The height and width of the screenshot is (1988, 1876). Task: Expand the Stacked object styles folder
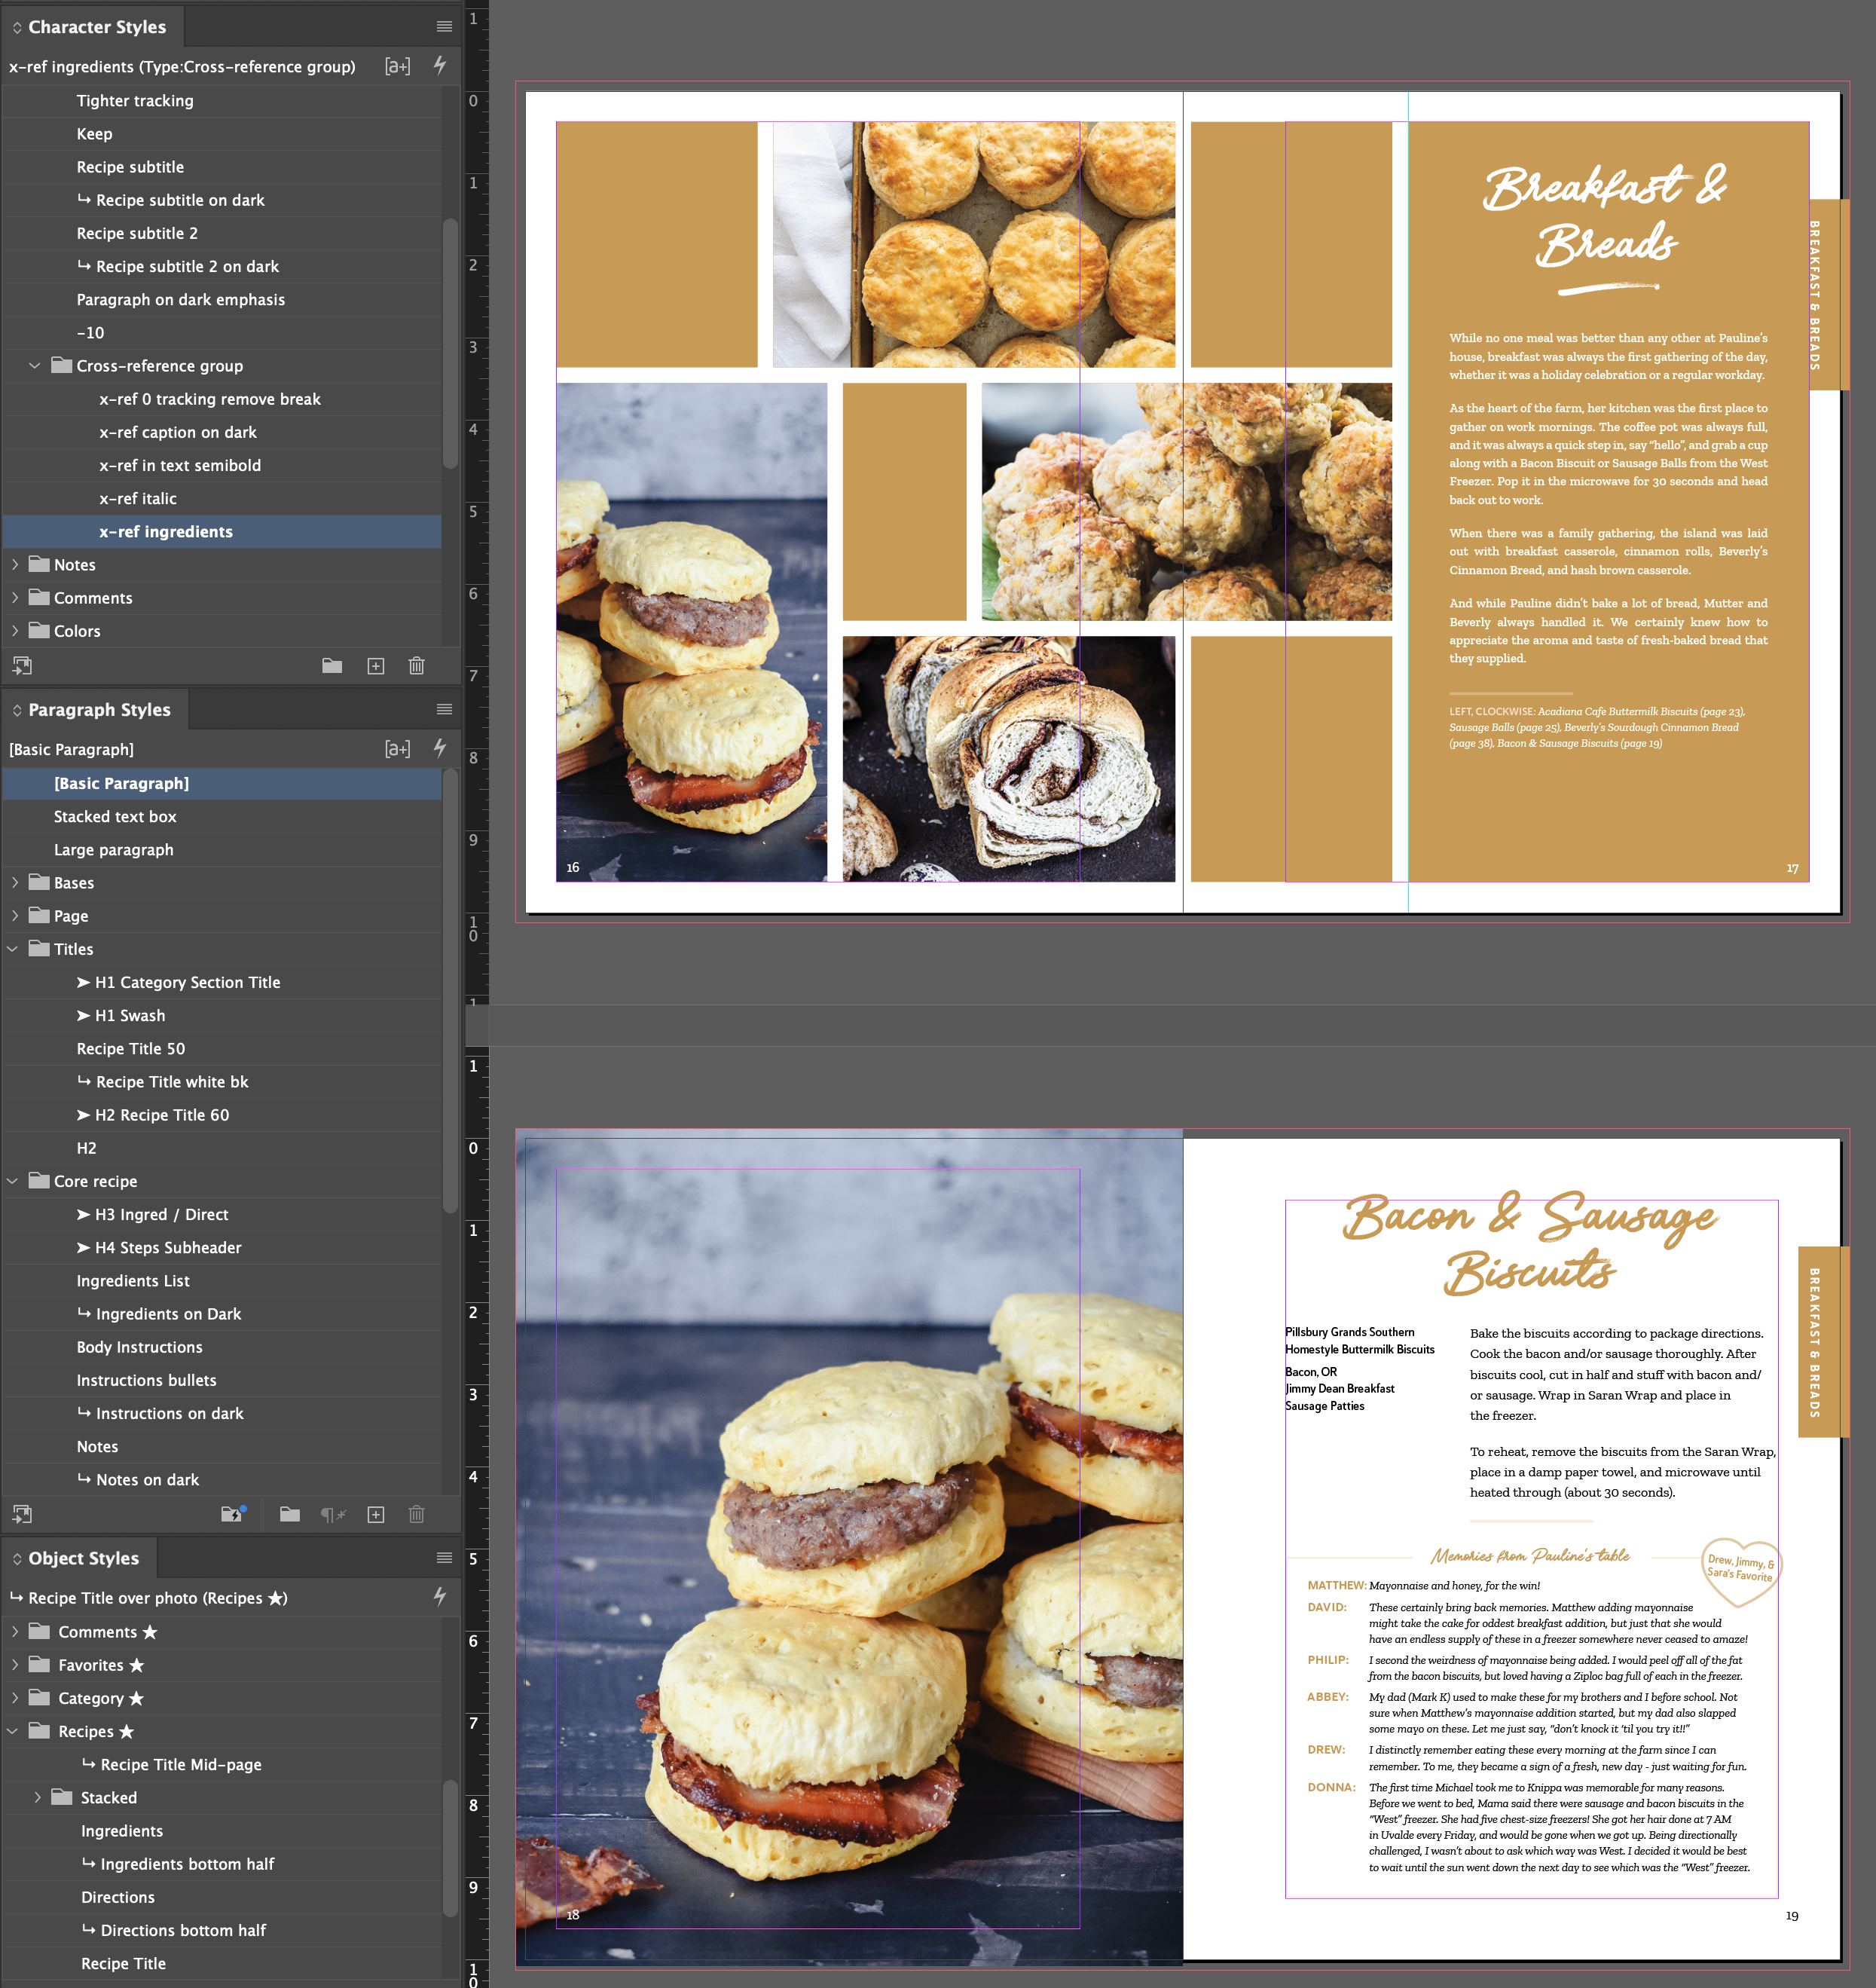point(38,1797)
